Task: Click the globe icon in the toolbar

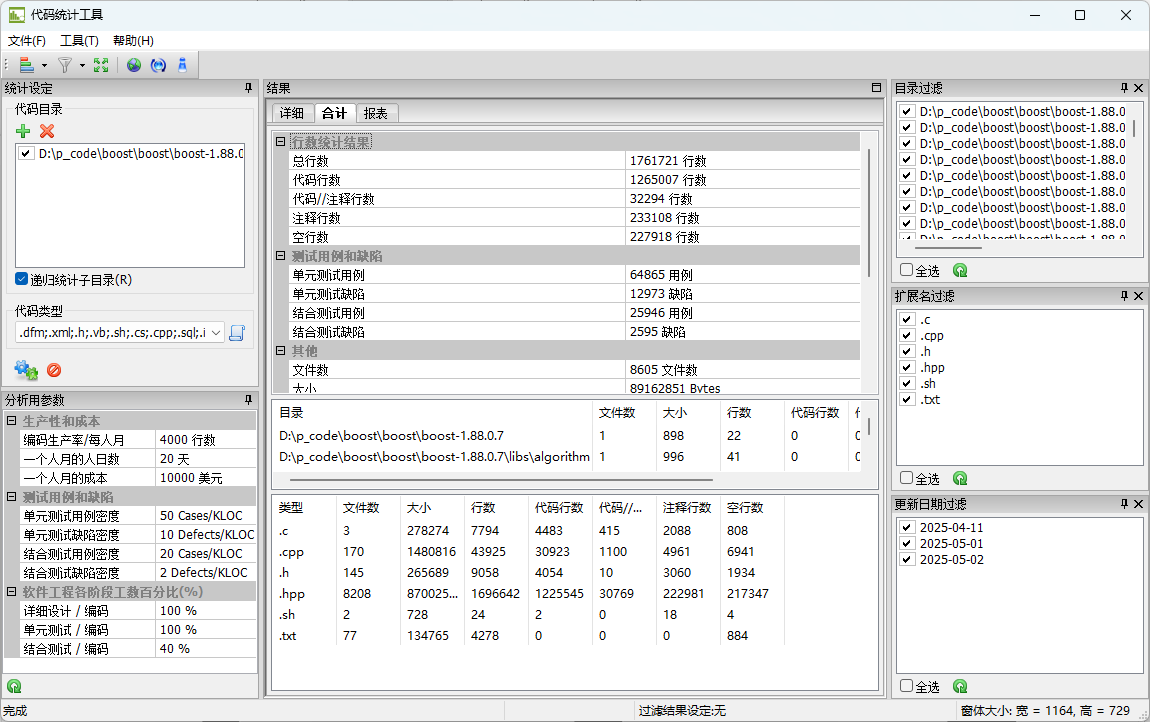Action: coord(134,65)
